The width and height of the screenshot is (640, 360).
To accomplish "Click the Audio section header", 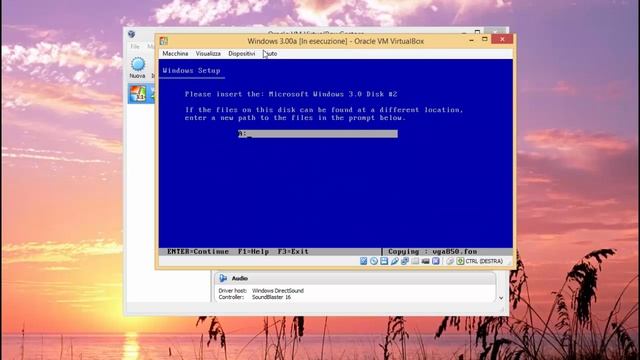I will (354, 278).
